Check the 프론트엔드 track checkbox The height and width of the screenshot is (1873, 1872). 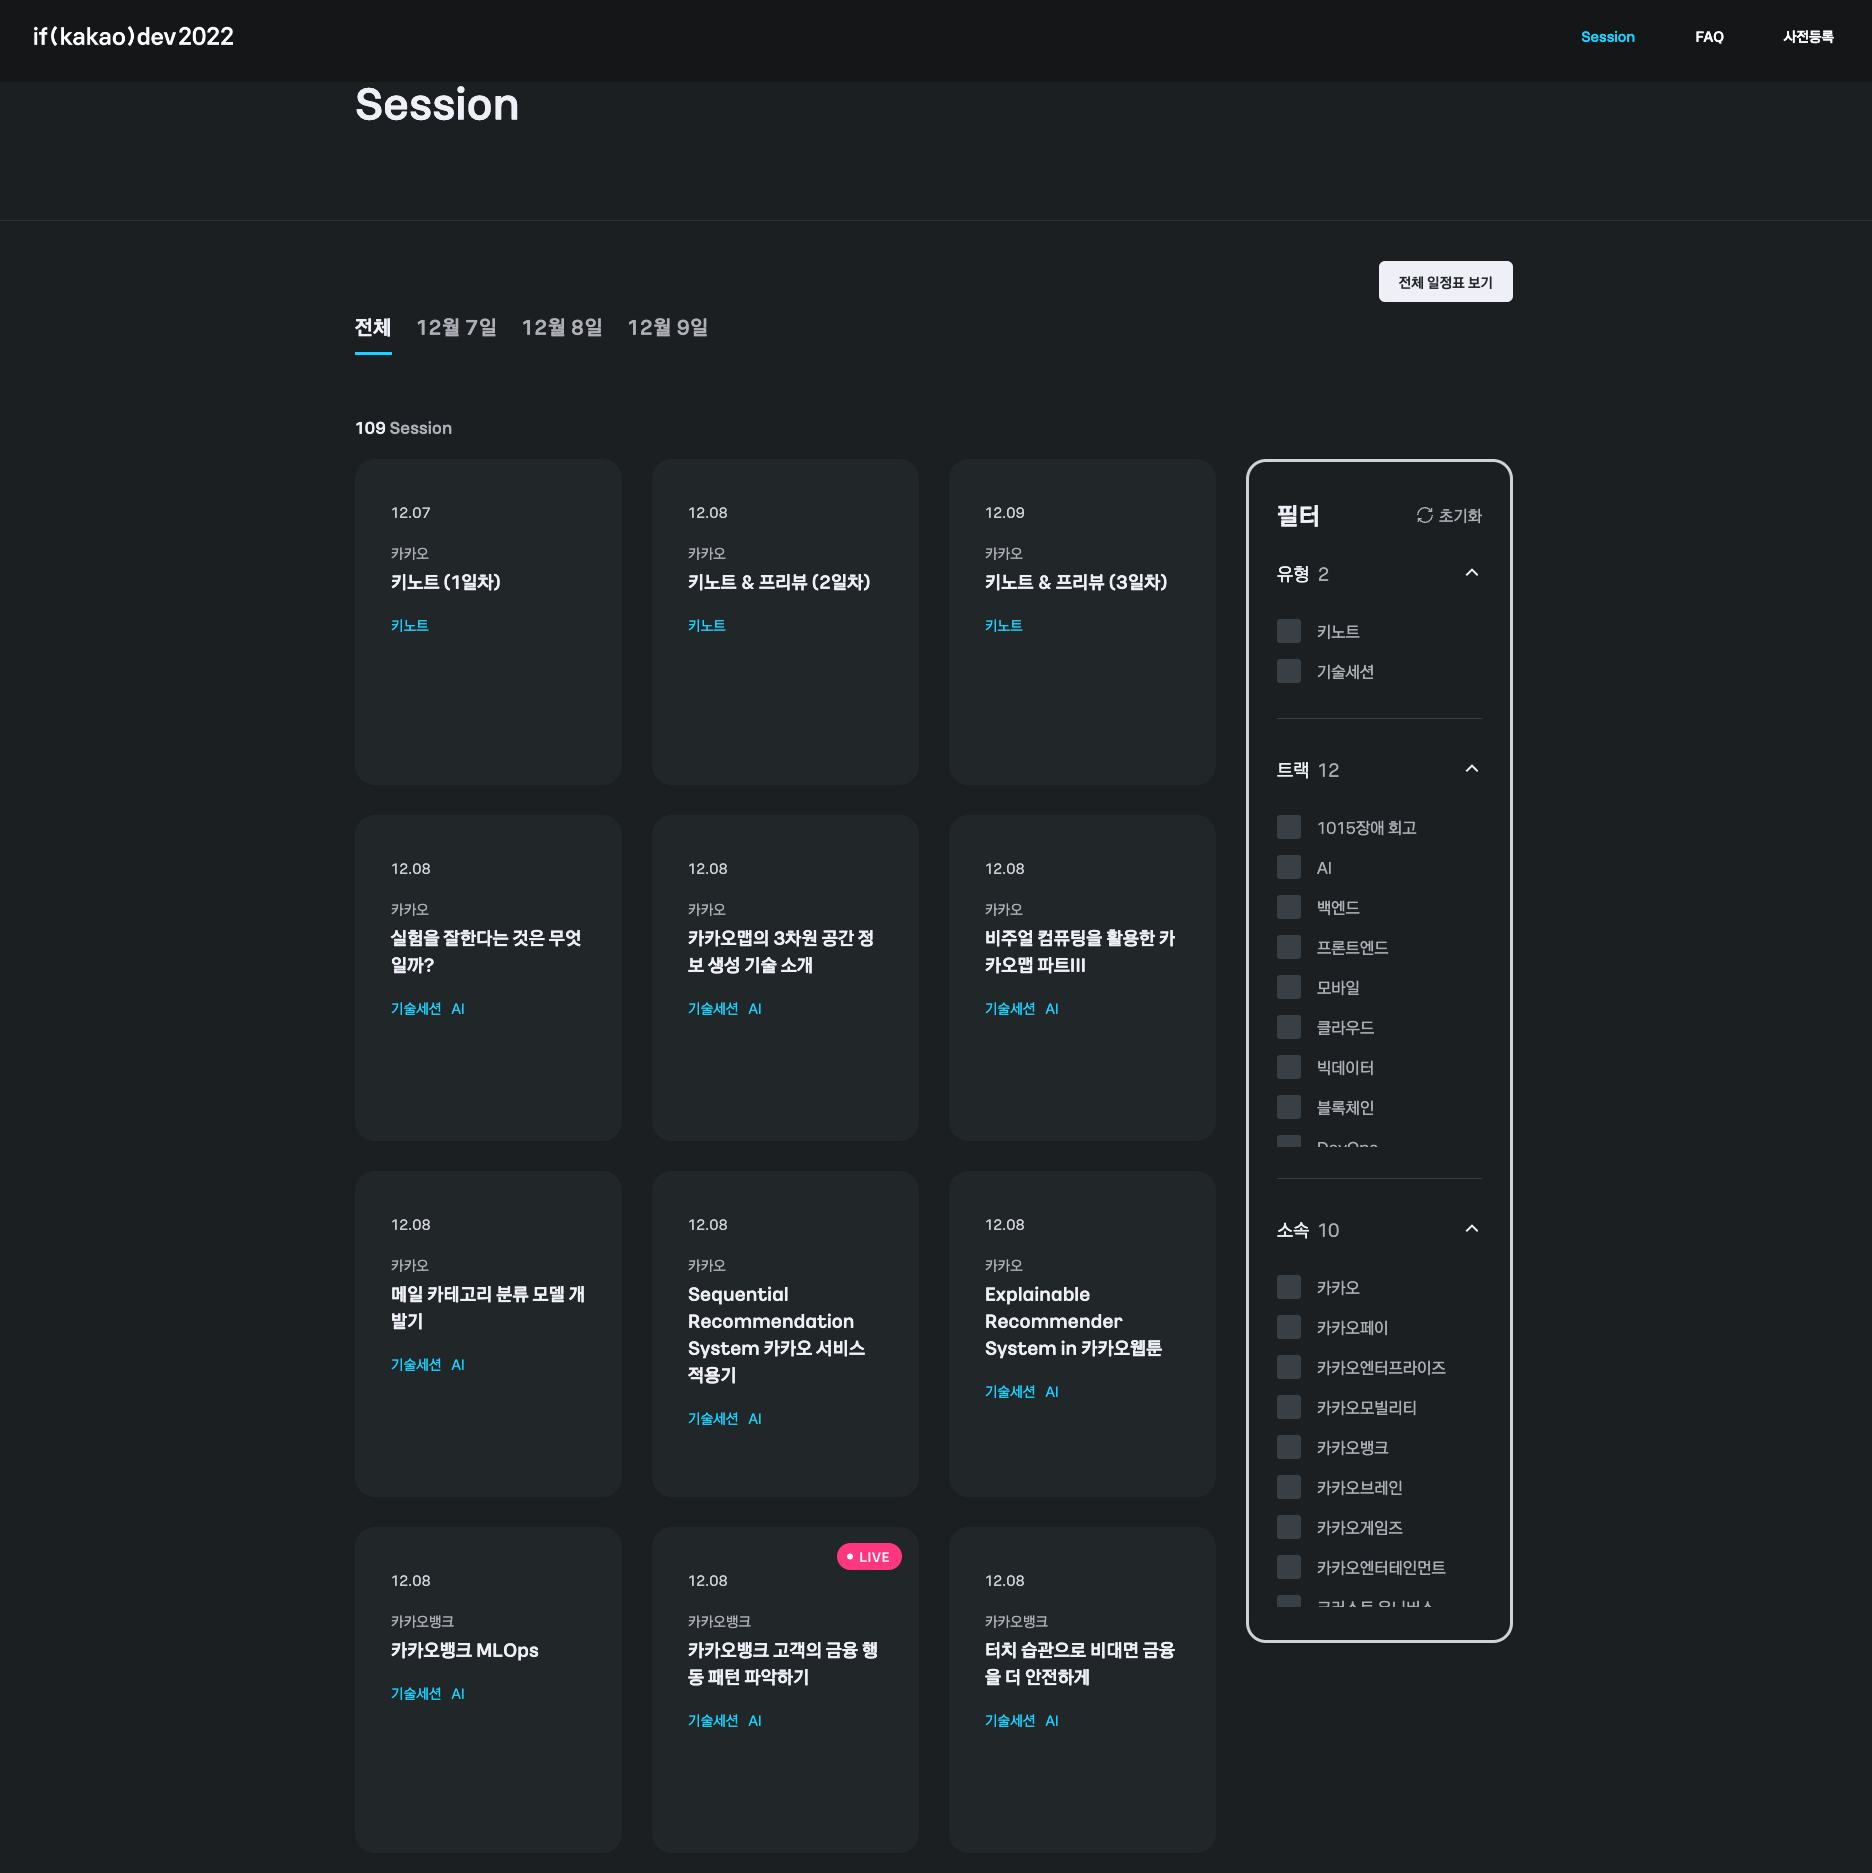pyautogui.click(x=1289, y=947)
